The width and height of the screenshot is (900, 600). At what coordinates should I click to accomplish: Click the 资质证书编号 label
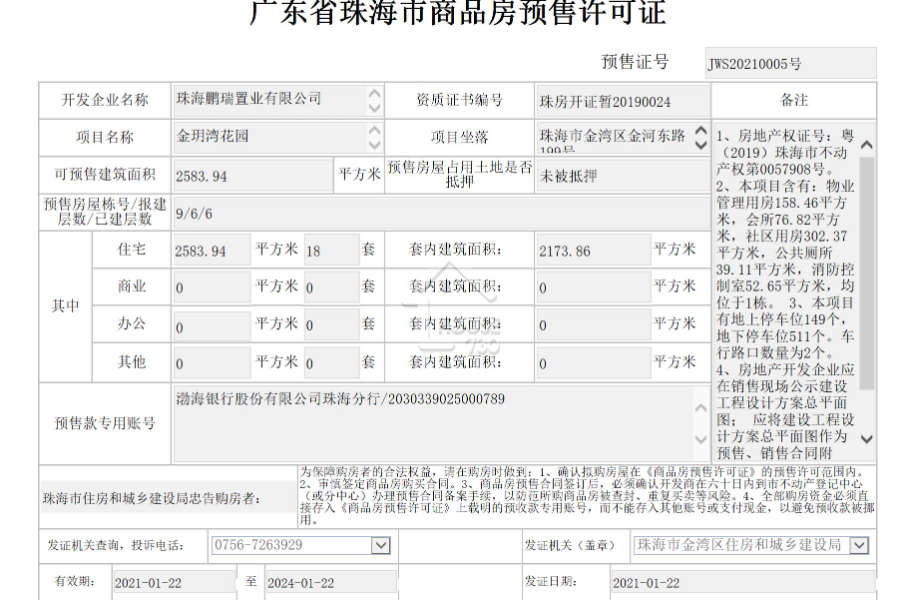(x=459, y=100)
